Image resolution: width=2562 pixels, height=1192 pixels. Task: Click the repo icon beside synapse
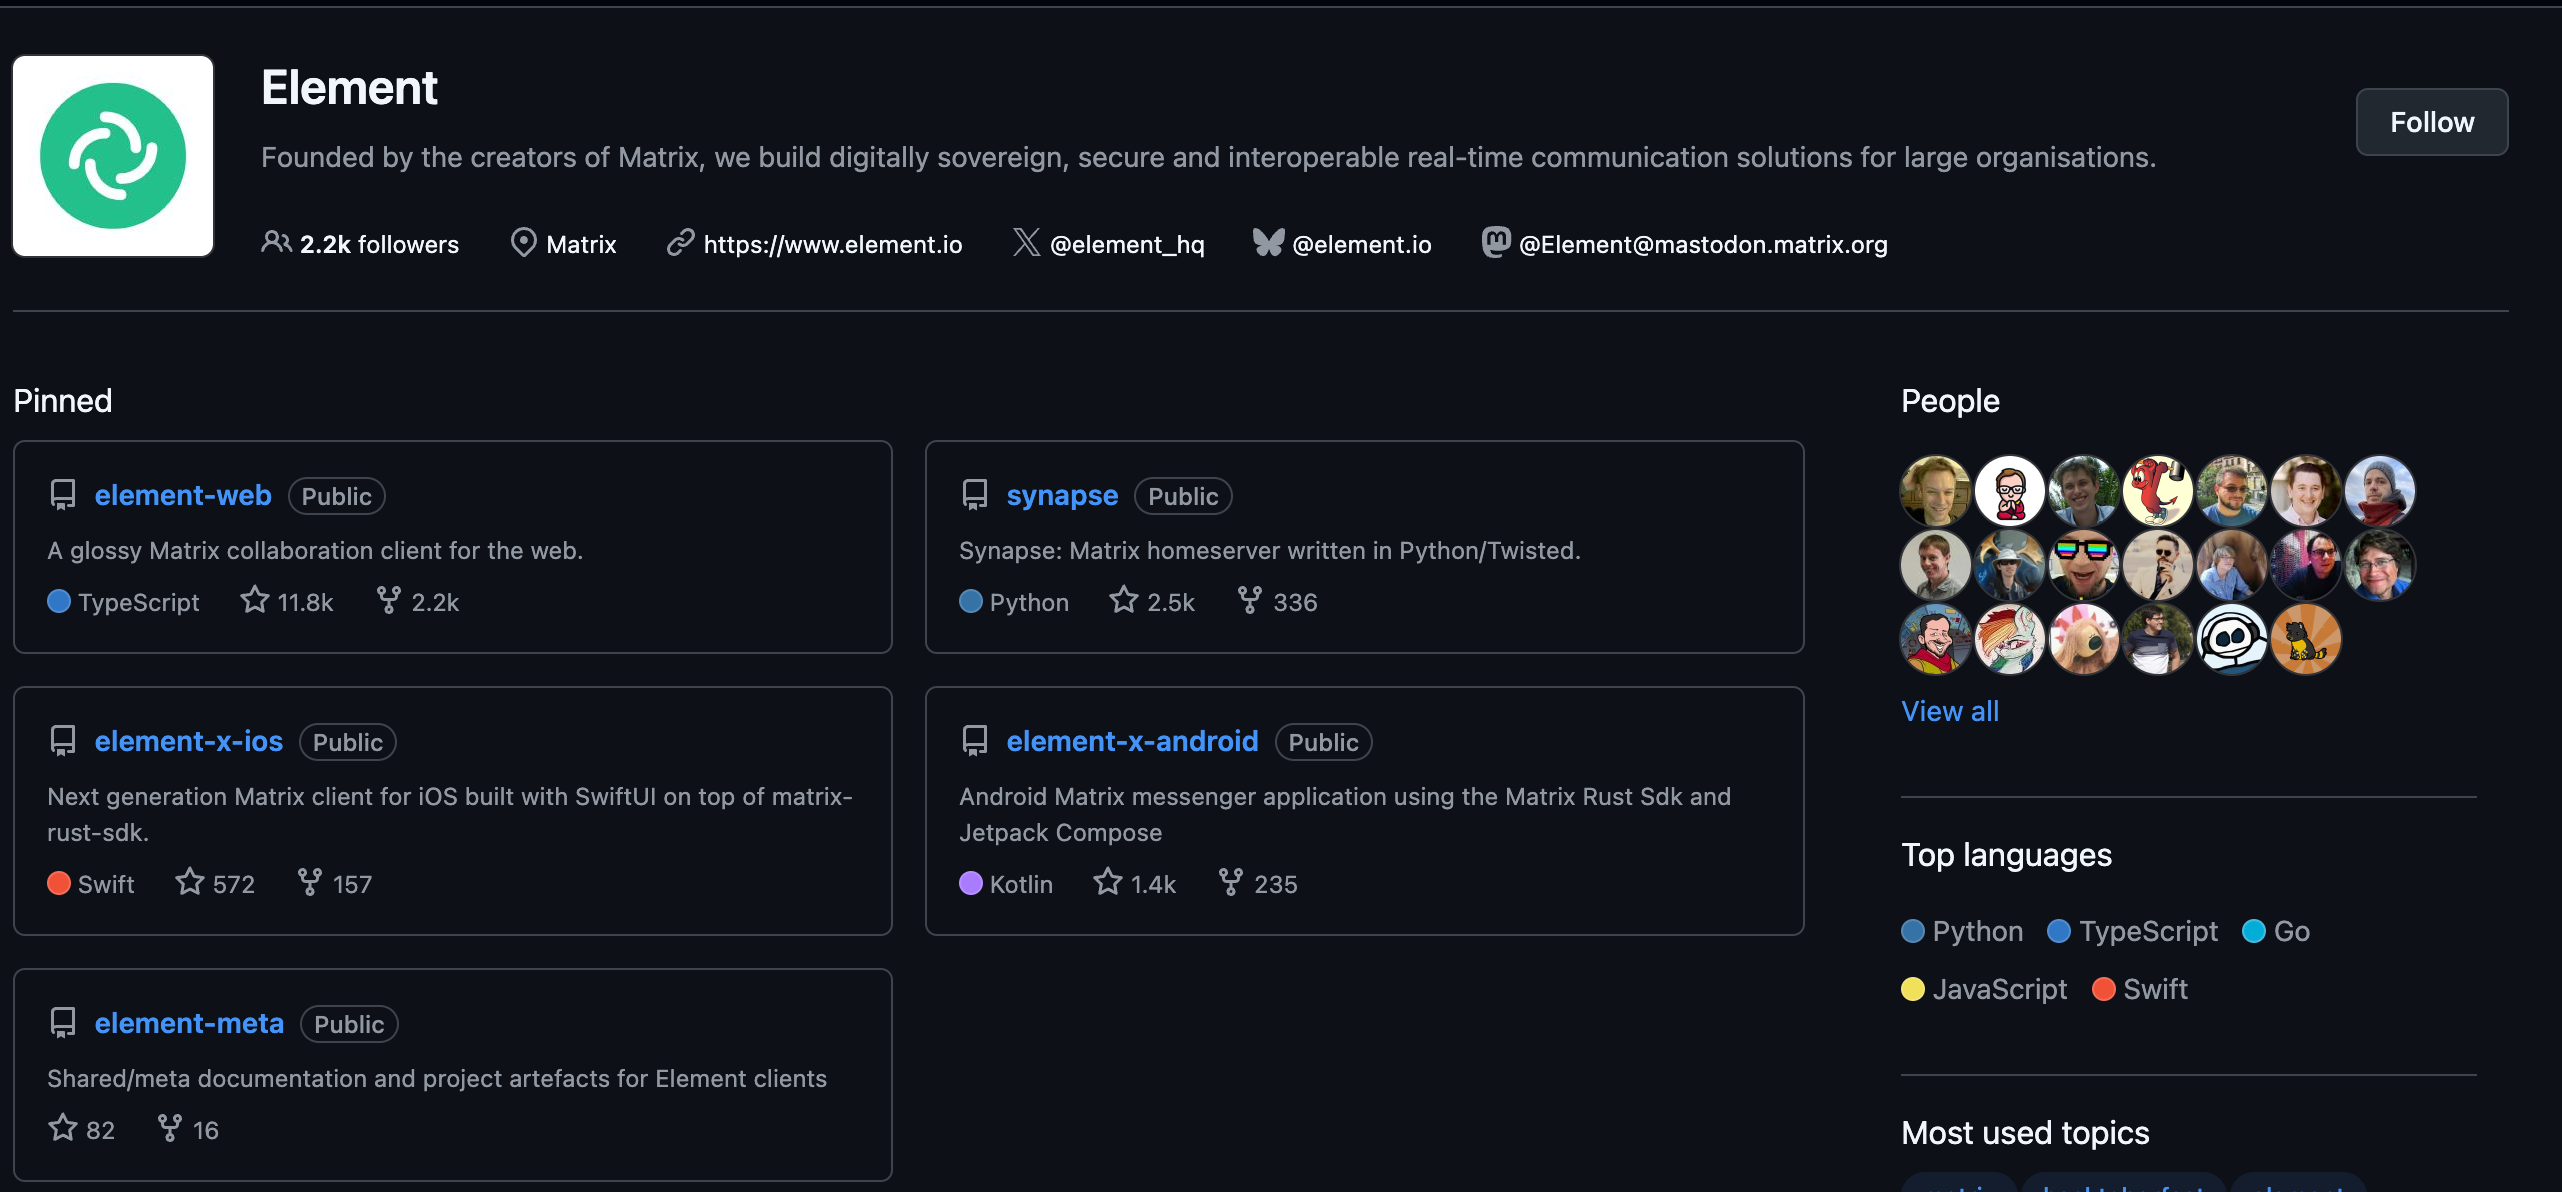click(x=975, y=495)
